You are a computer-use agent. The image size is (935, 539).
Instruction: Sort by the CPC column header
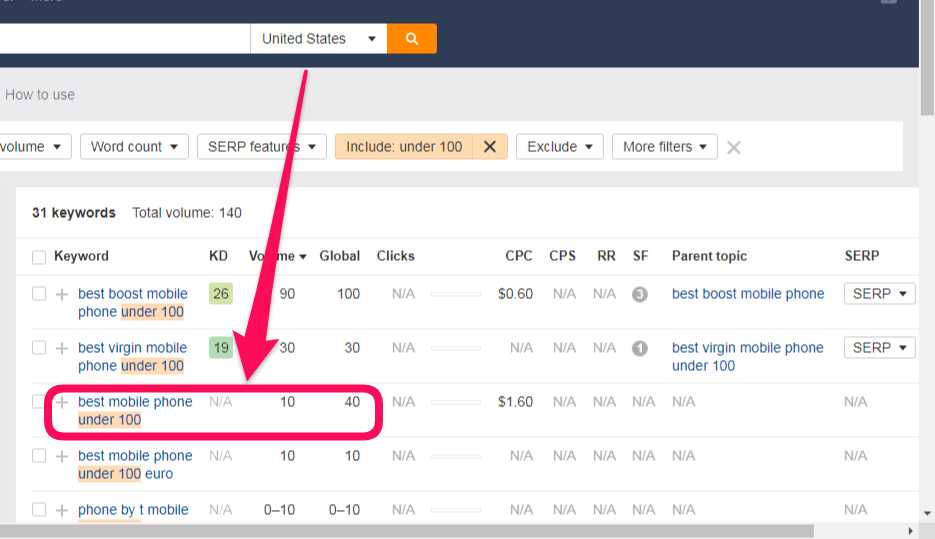[x=518, y=256]
